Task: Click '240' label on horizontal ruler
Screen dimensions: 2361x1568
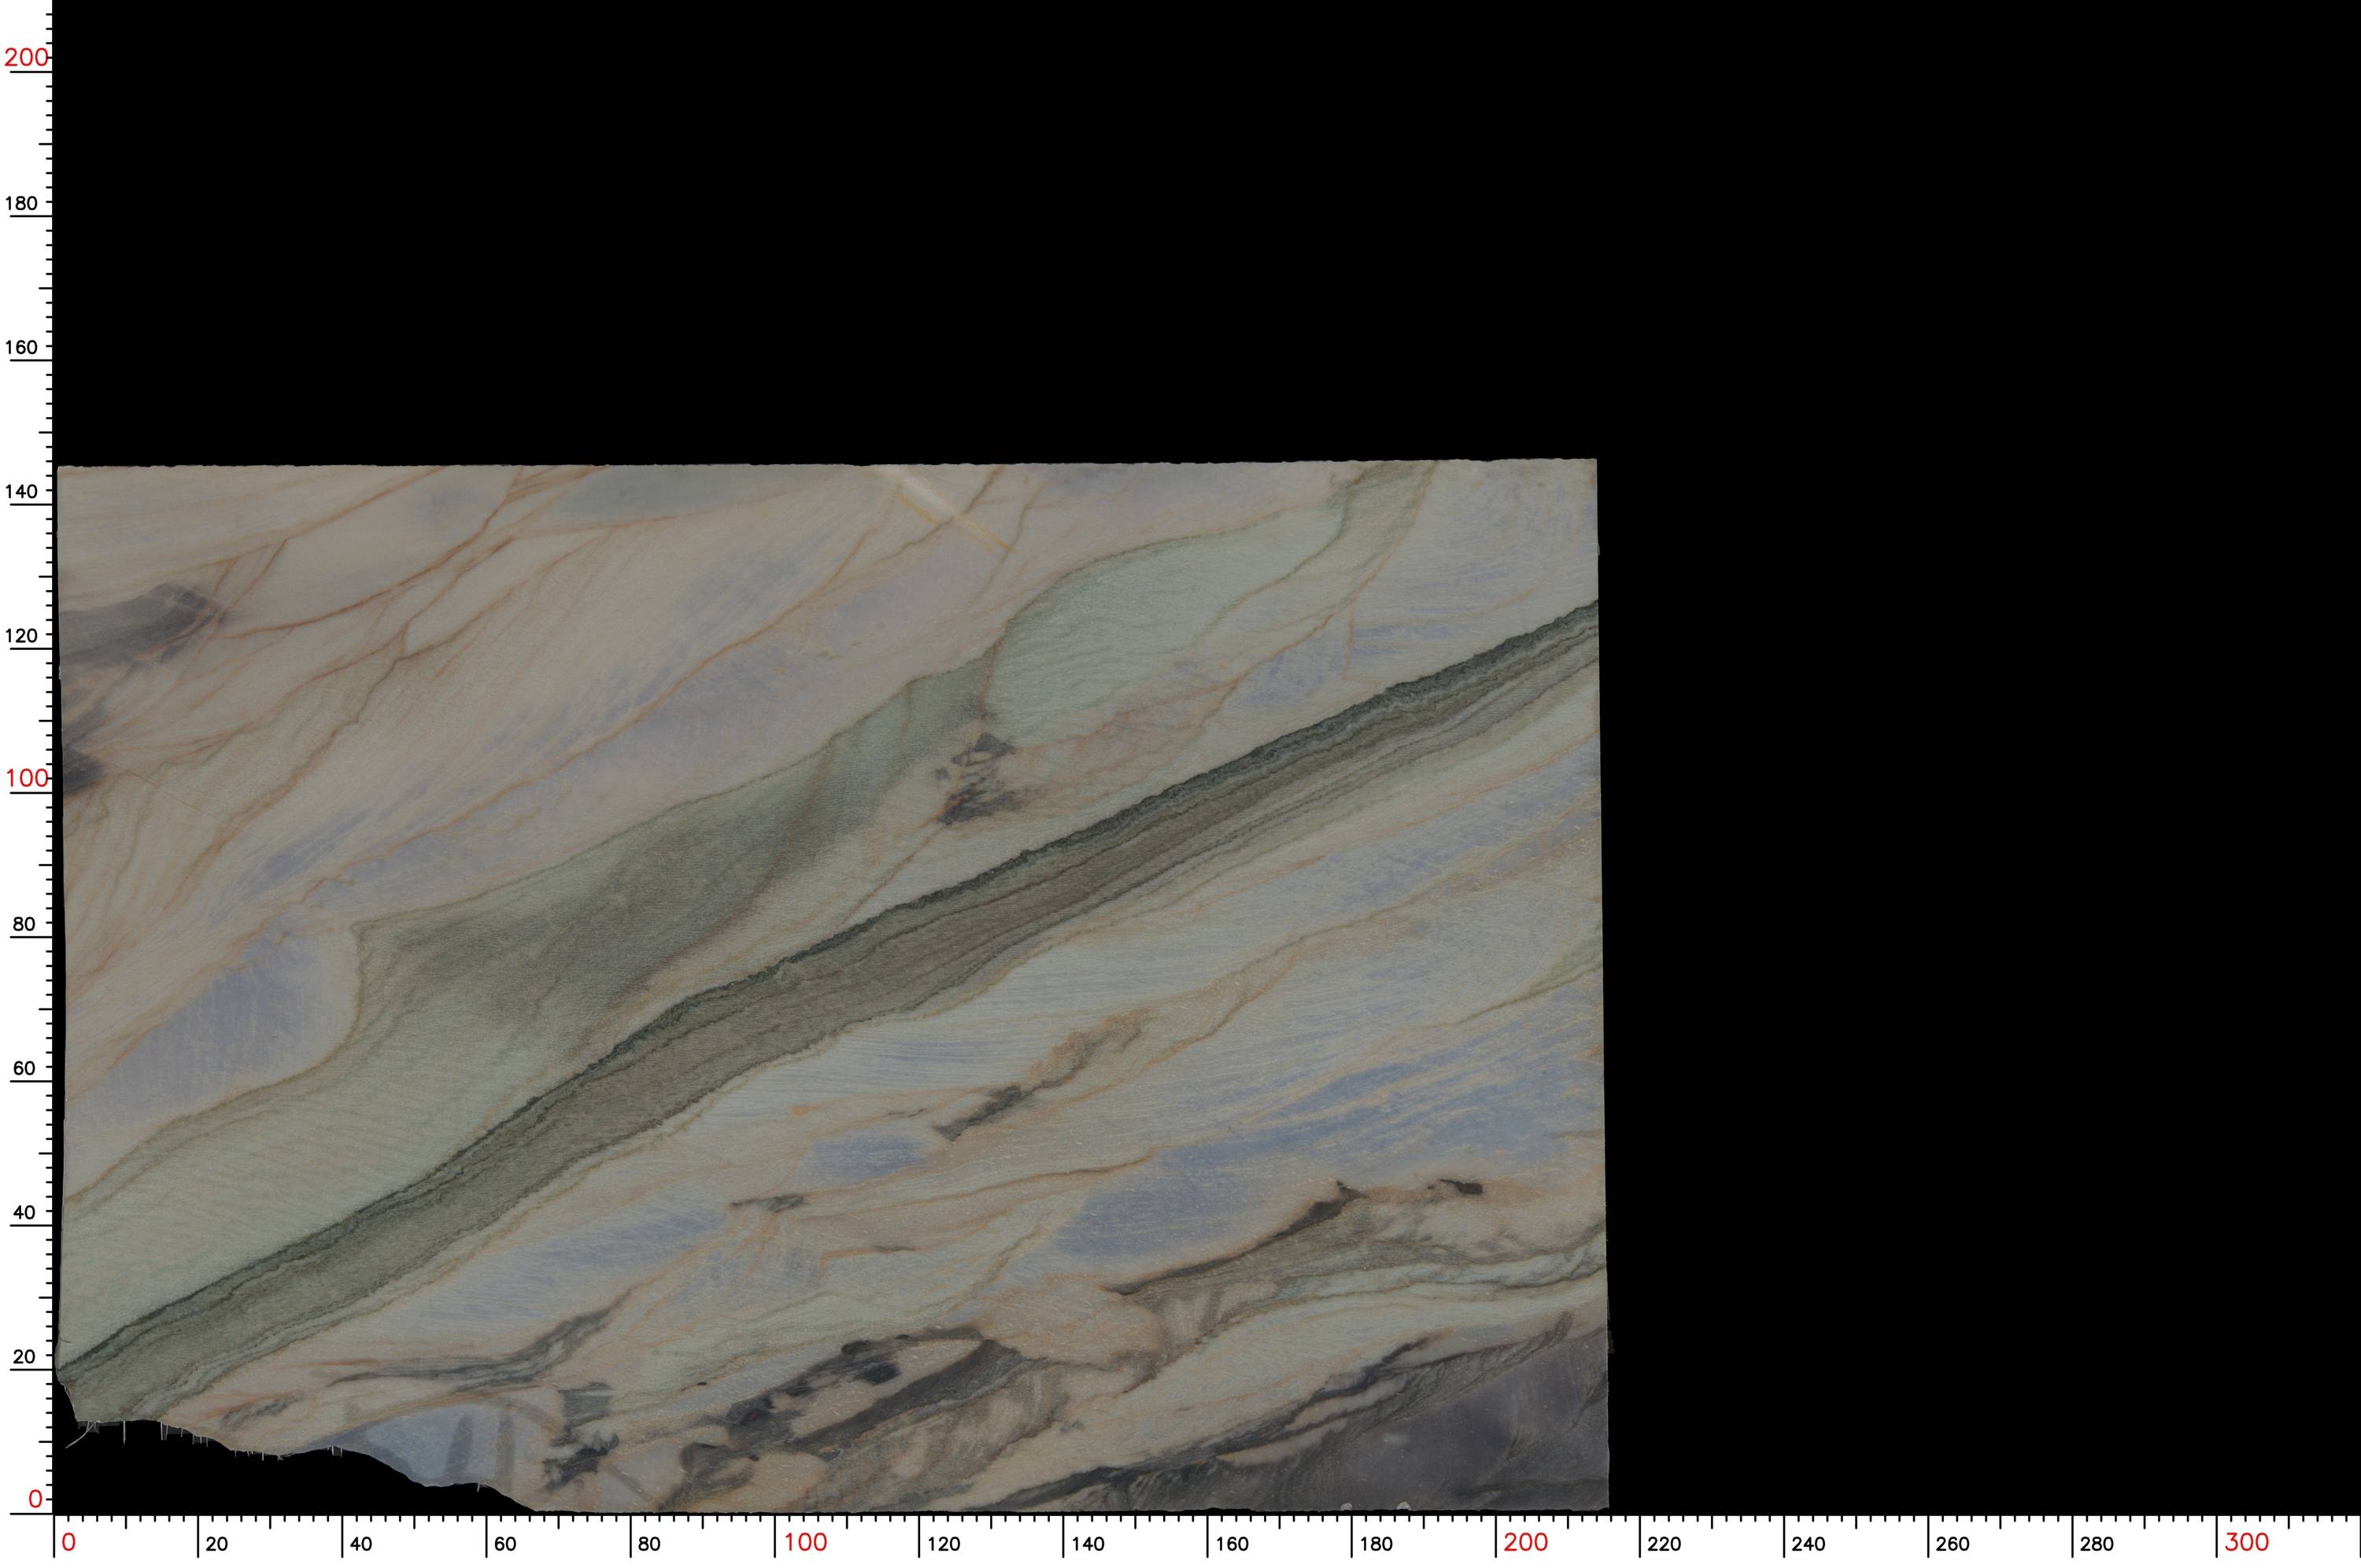Action: pos(1808,1544)
